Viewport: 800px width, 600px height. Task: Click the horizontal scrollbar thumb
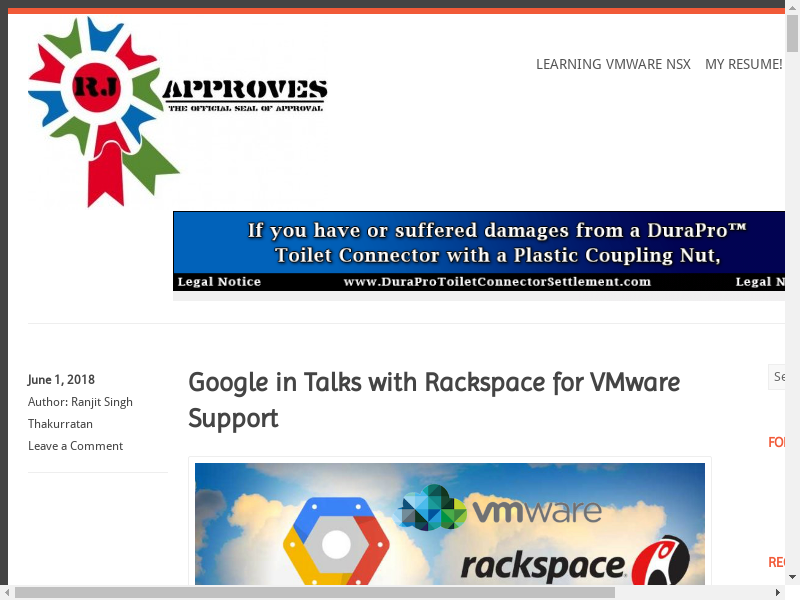315,592
